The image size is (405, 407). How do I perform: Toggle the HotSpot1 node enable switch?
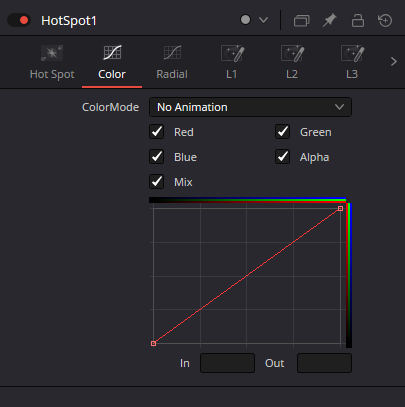click(19, 20)
